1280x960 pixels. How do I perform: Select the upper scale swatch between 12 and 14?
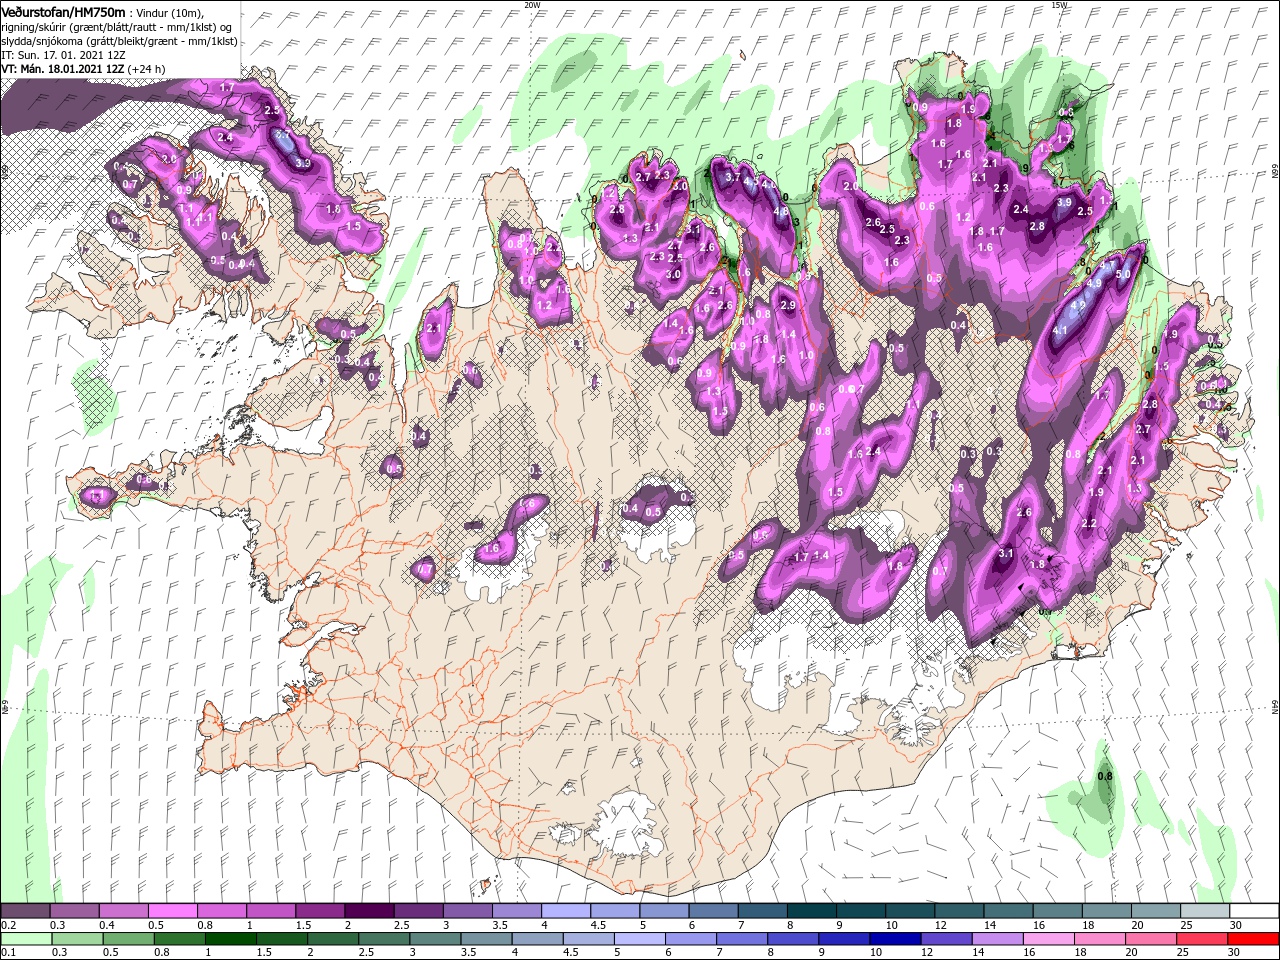pos(958,911)
